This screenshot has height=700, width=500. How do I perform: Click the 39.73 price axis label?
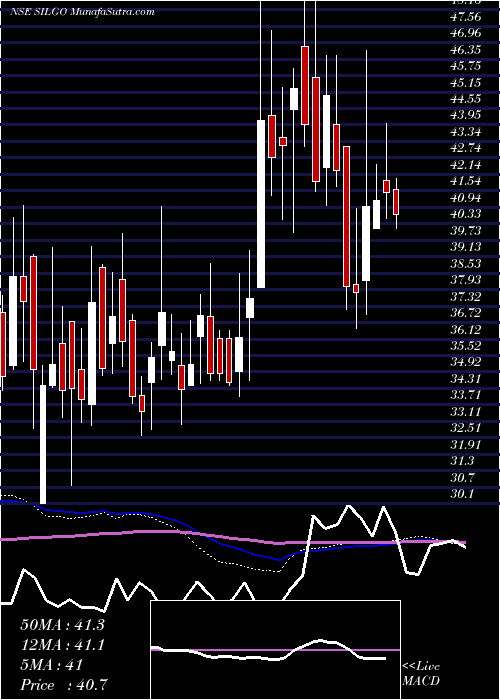(466, 231)
